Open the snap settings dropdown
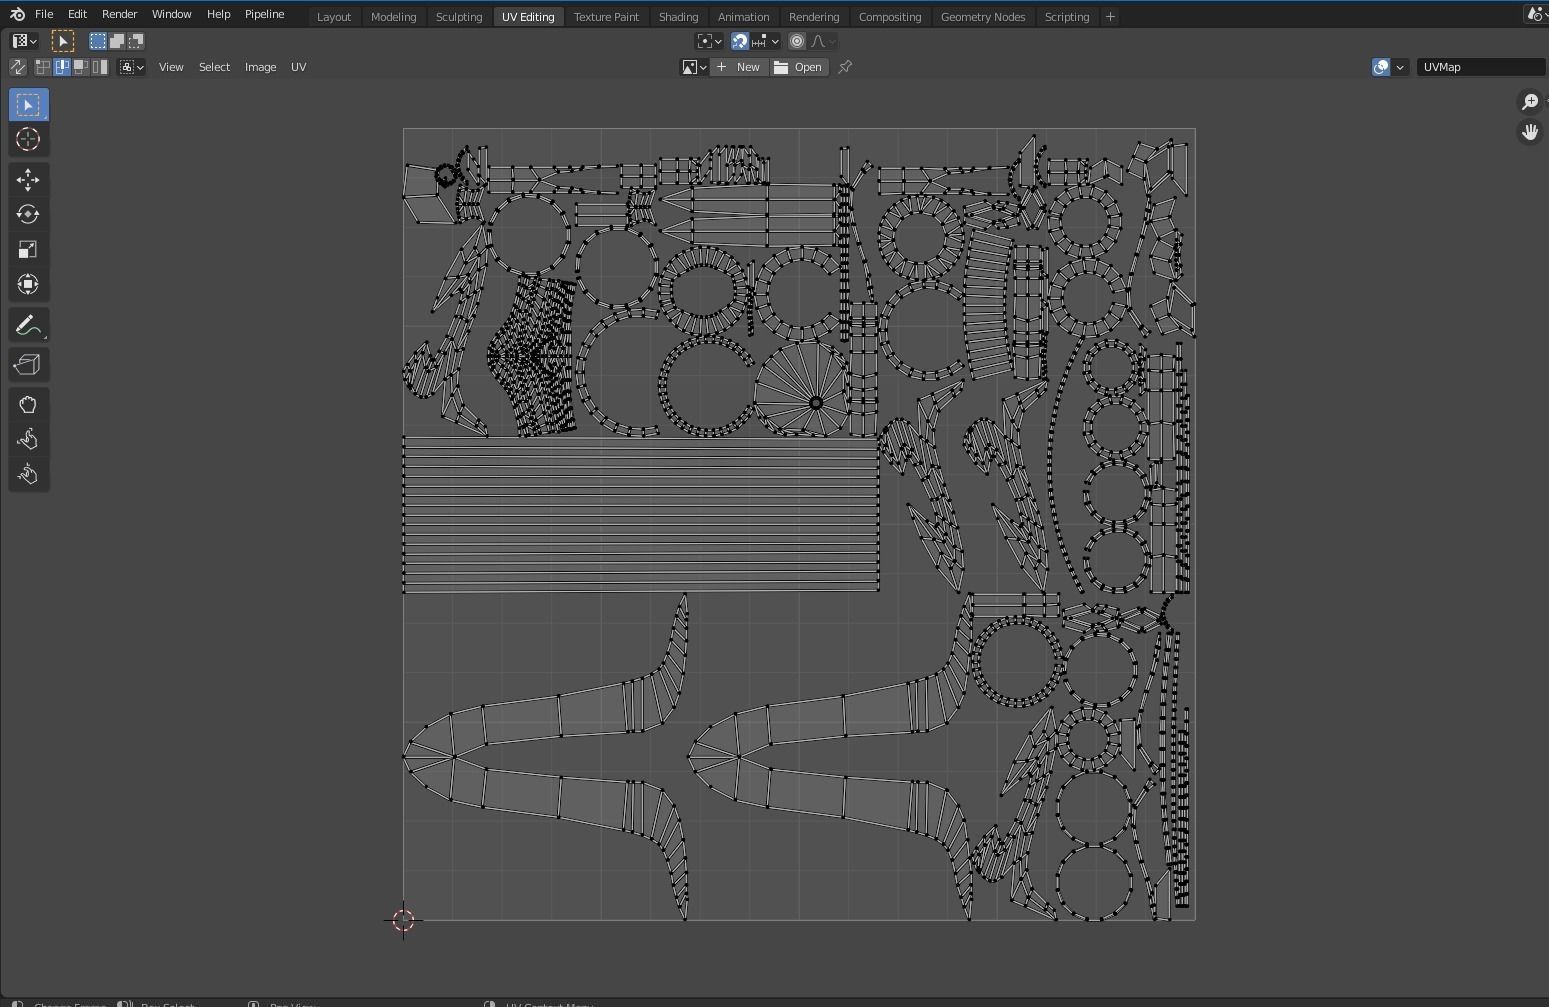 coord(766,41)
